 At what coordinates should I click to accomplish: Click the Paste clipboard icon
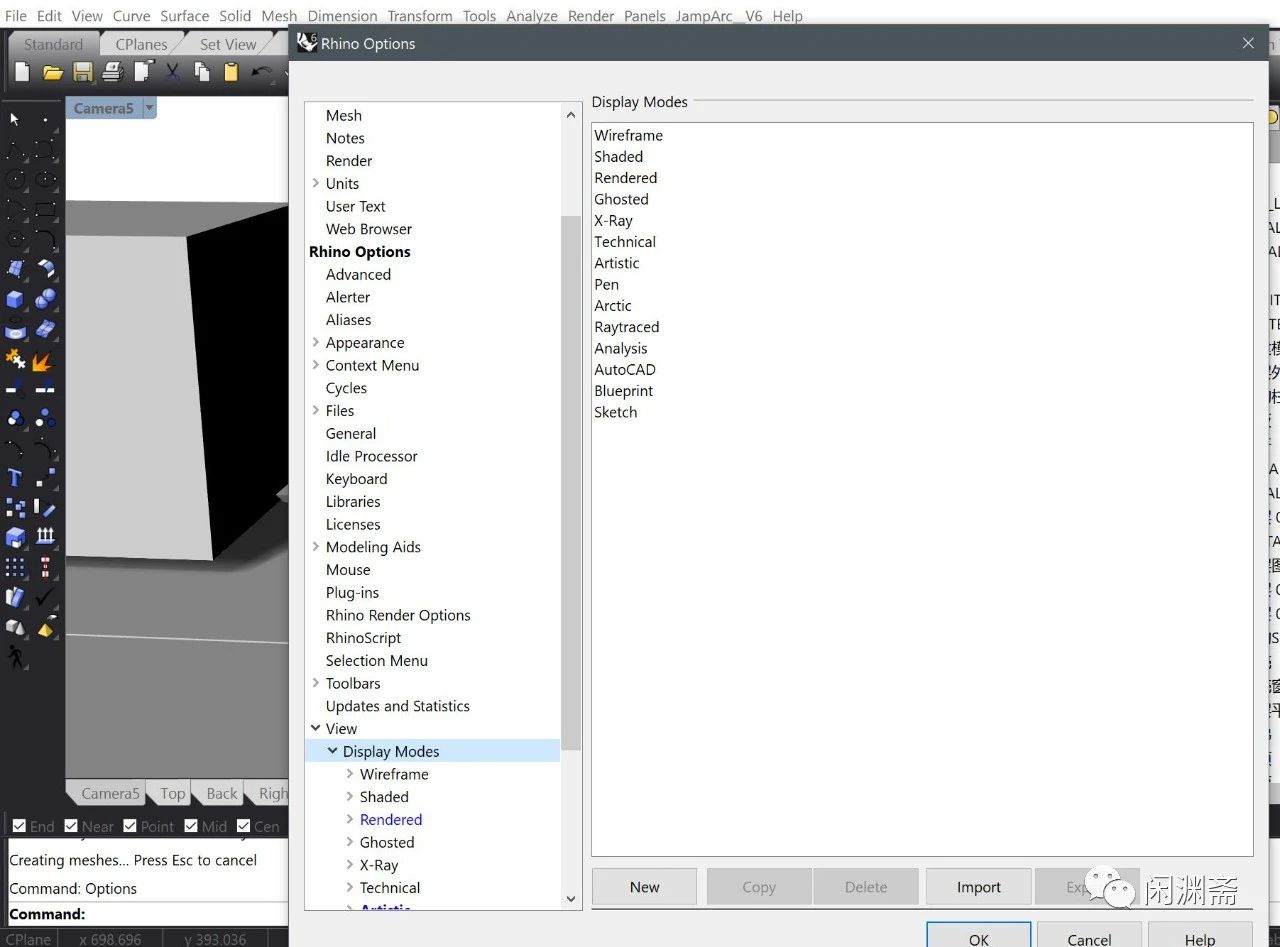pos(232,72)
